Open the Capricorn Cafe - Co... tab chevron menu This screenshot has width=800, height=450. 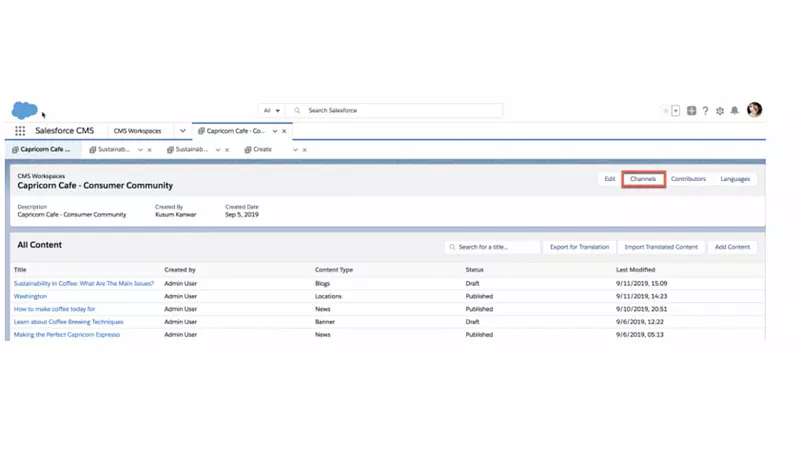point(275,131)
